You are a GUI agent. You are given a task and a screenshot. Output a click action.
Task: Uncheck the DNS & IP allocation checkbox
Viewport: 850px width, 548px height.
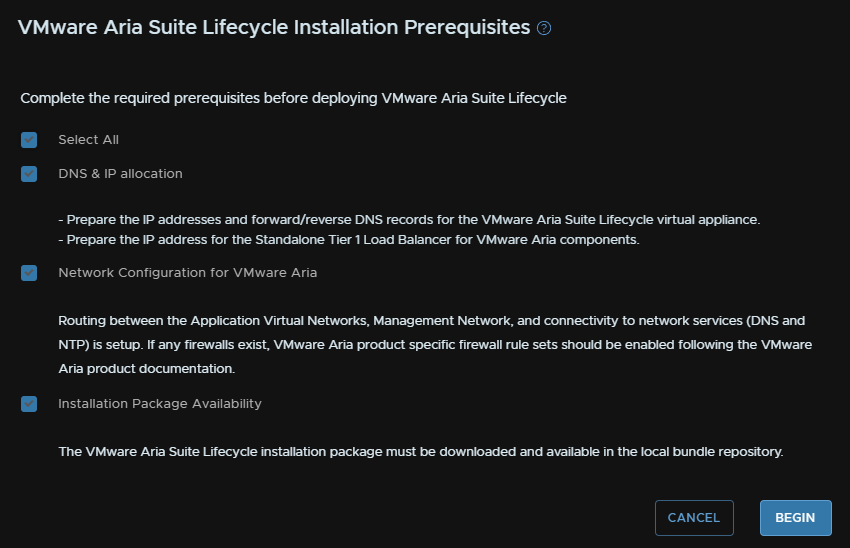pyautogui.click(x=29, y=174)
